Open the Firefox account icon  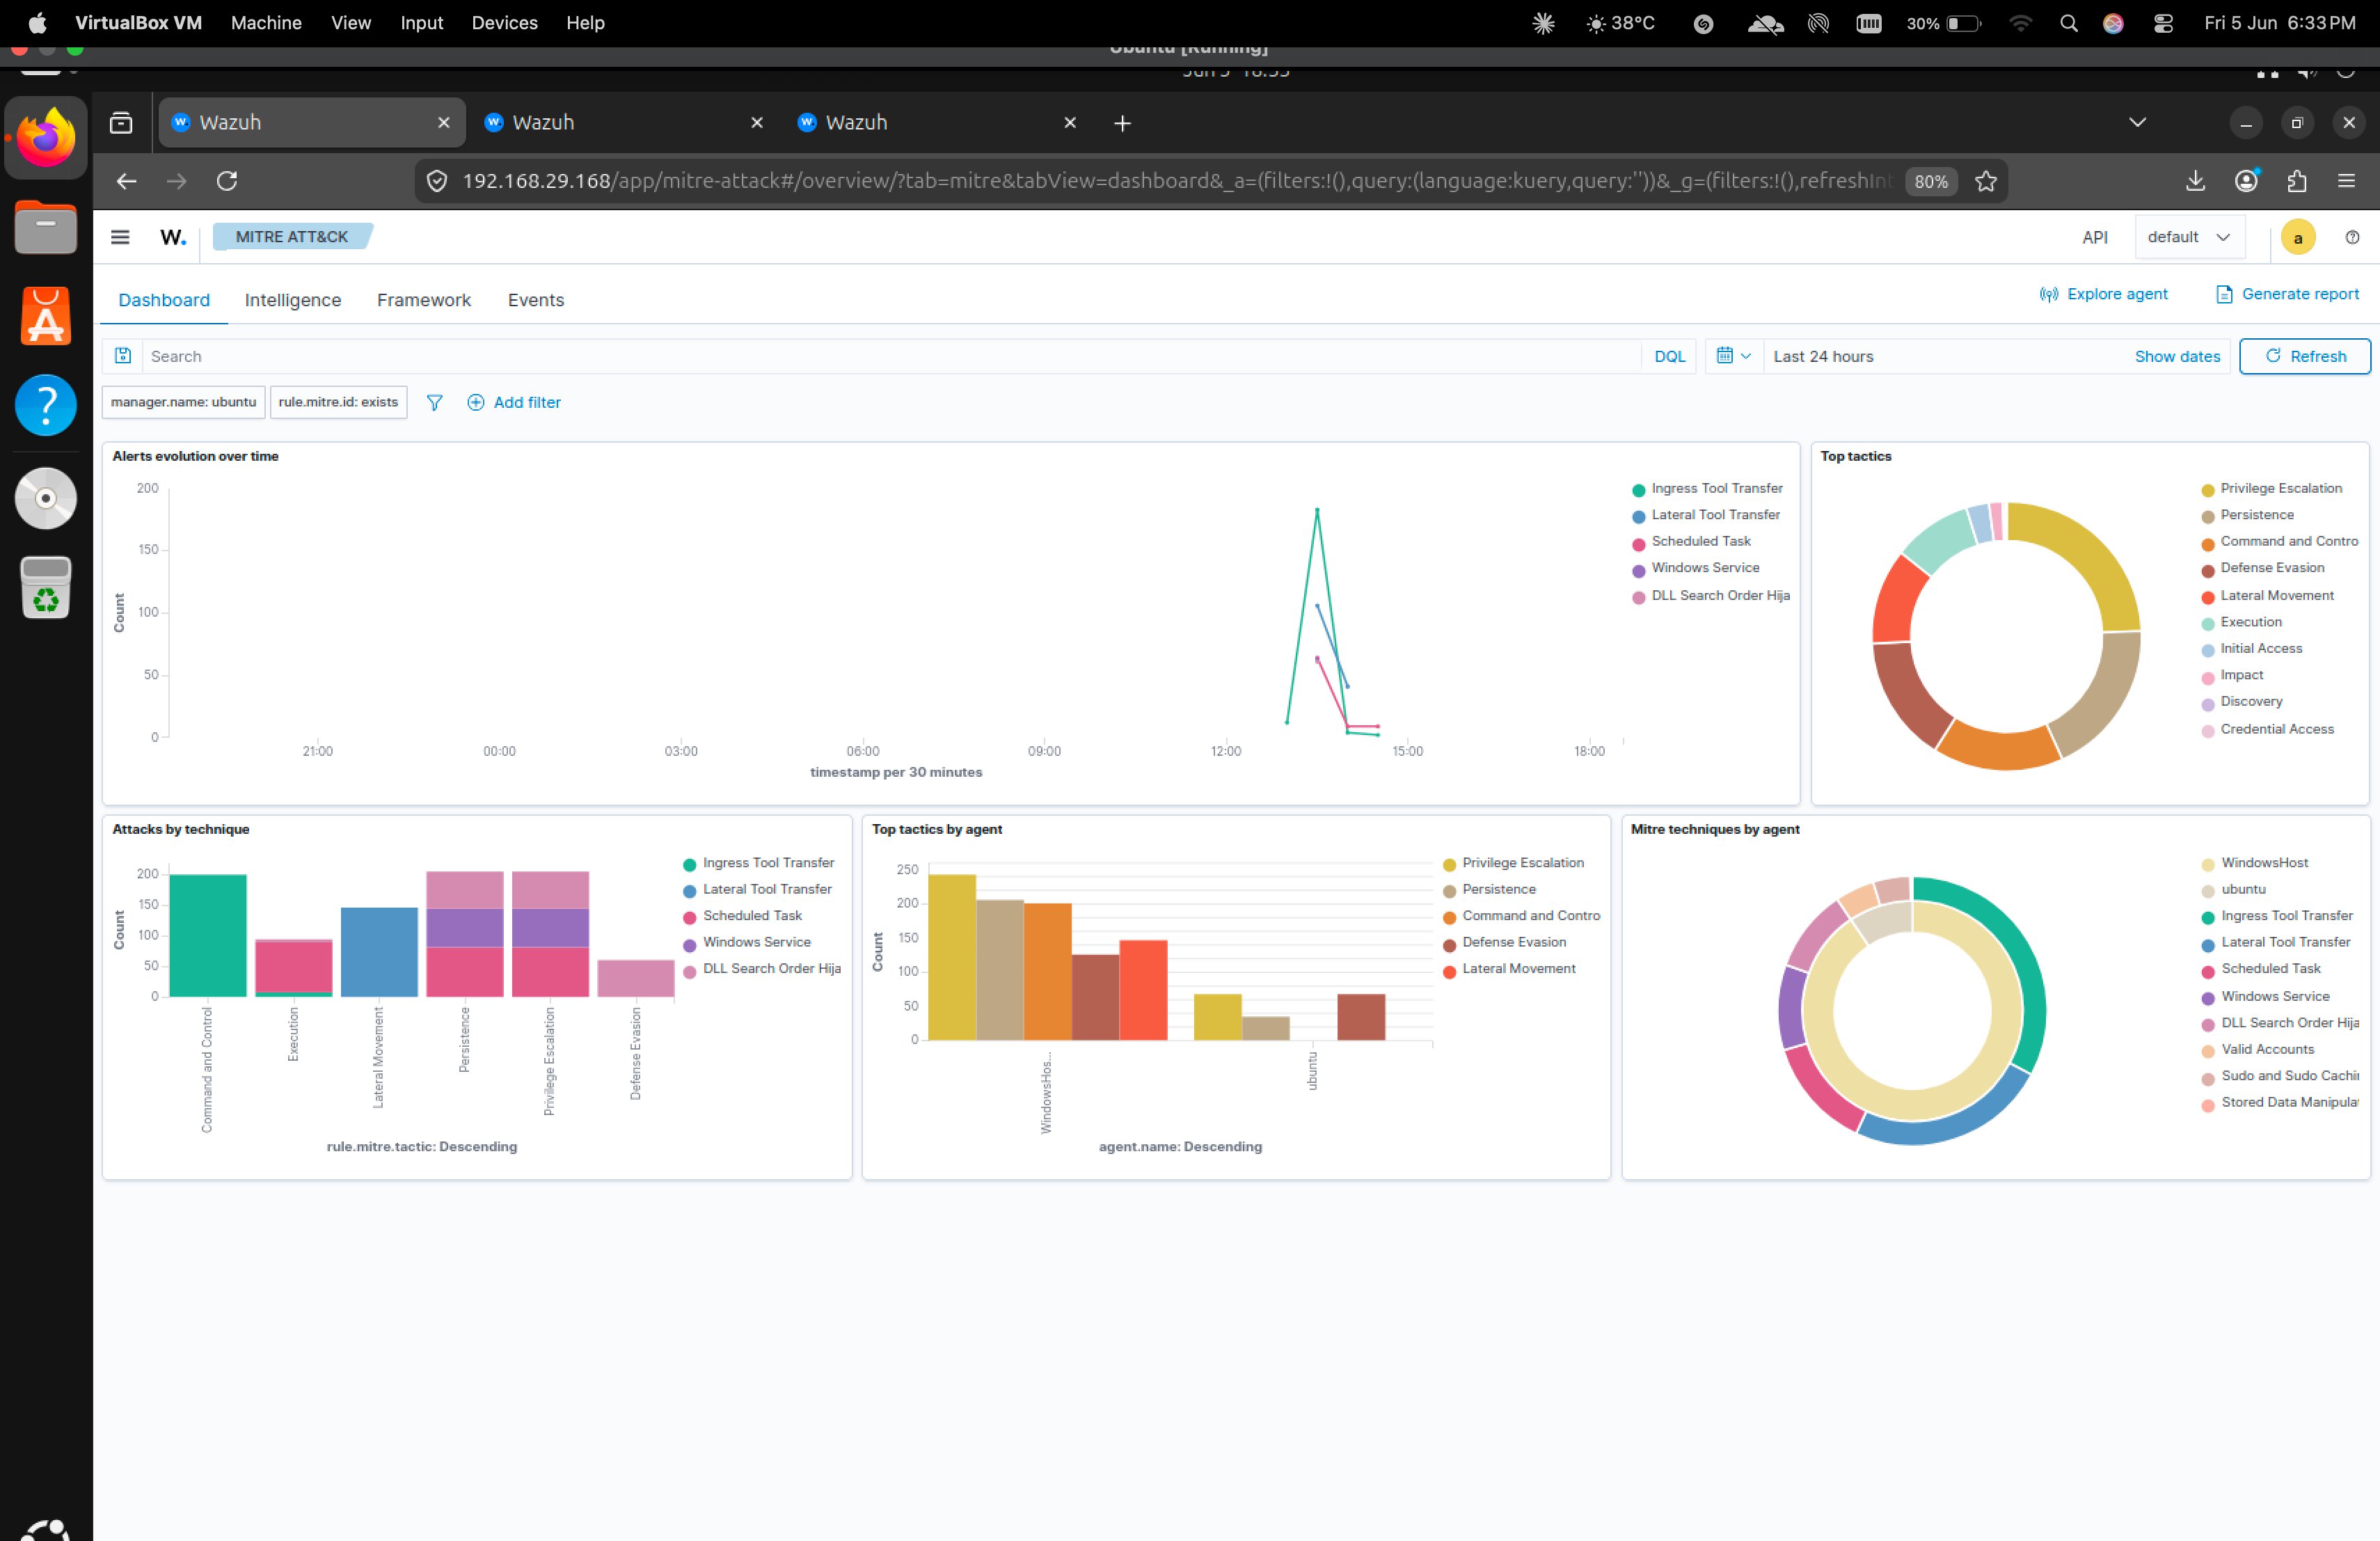coord(2246,181)
